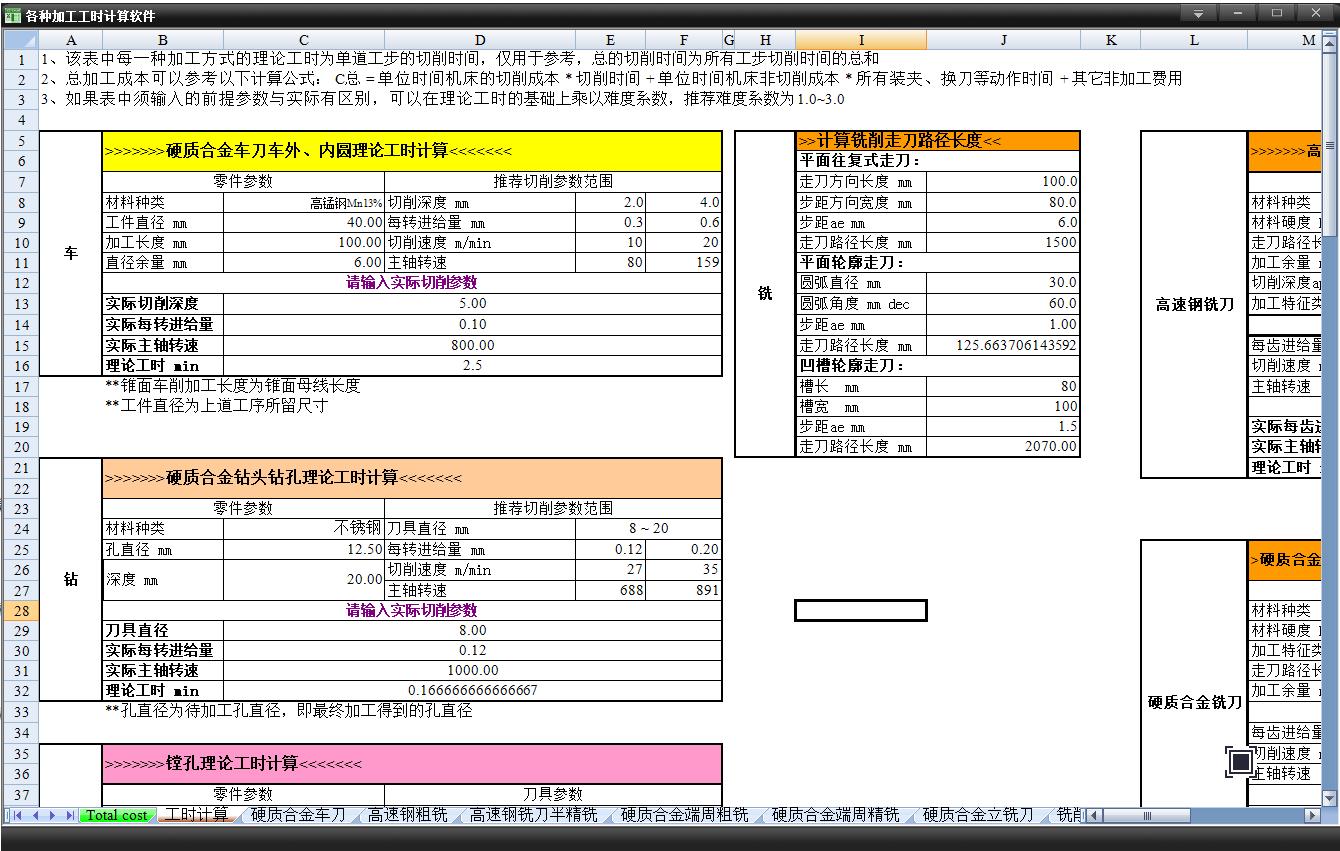The image size is (1340, 851).
Task: Select the drilling theoretical time 0.166666666666667 cell
Action: (x=473, y=690)
